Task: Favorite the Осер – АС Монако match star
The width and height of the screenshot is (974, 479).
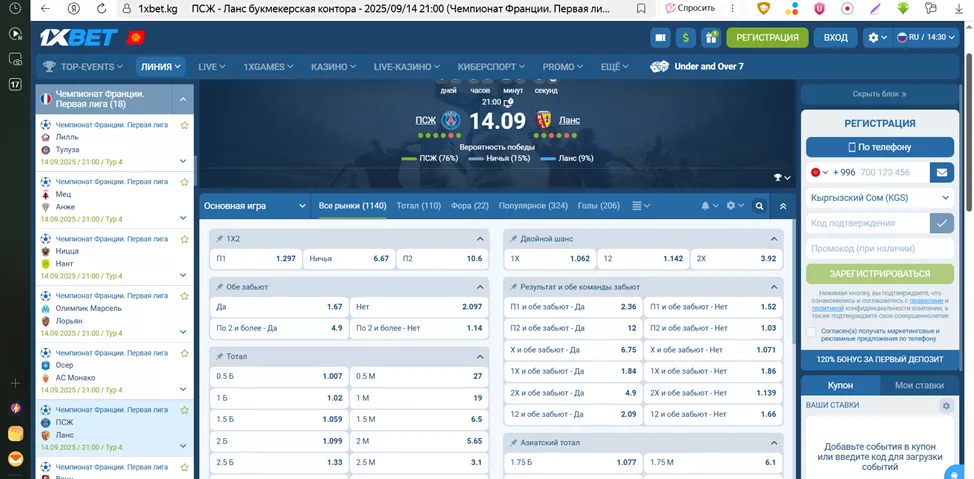Action: [184, 353]
